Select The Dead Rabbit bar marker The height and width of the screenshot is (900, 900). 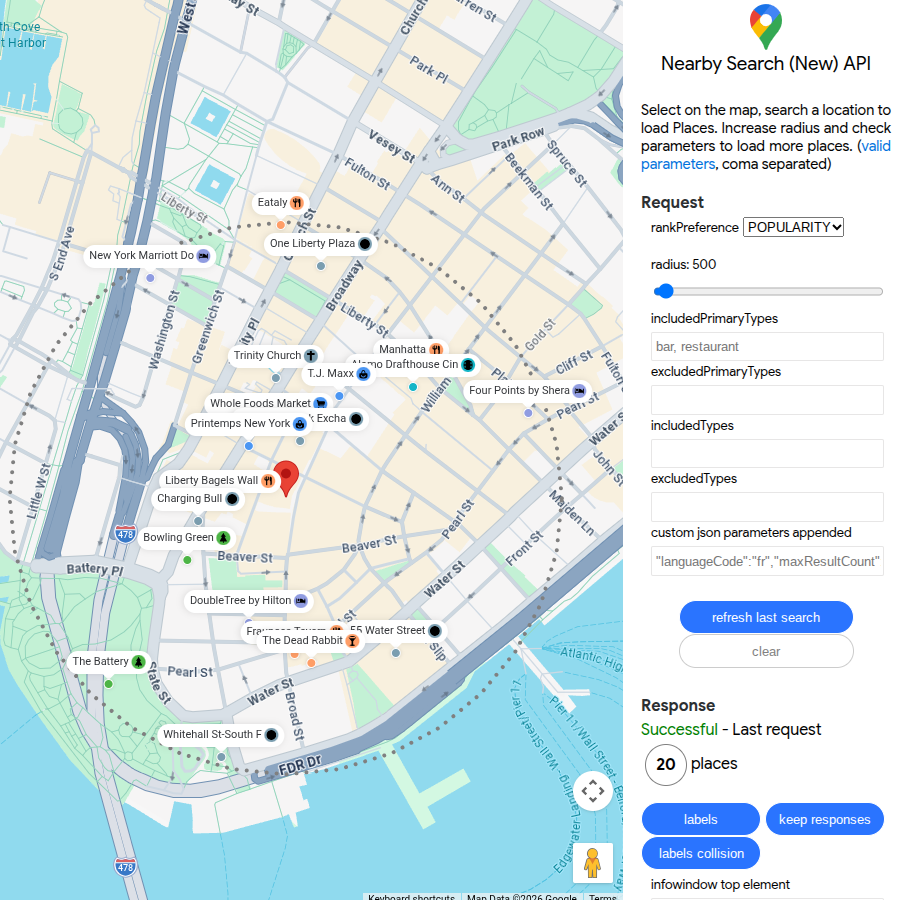pyautogui.click(x=310, y=641)
